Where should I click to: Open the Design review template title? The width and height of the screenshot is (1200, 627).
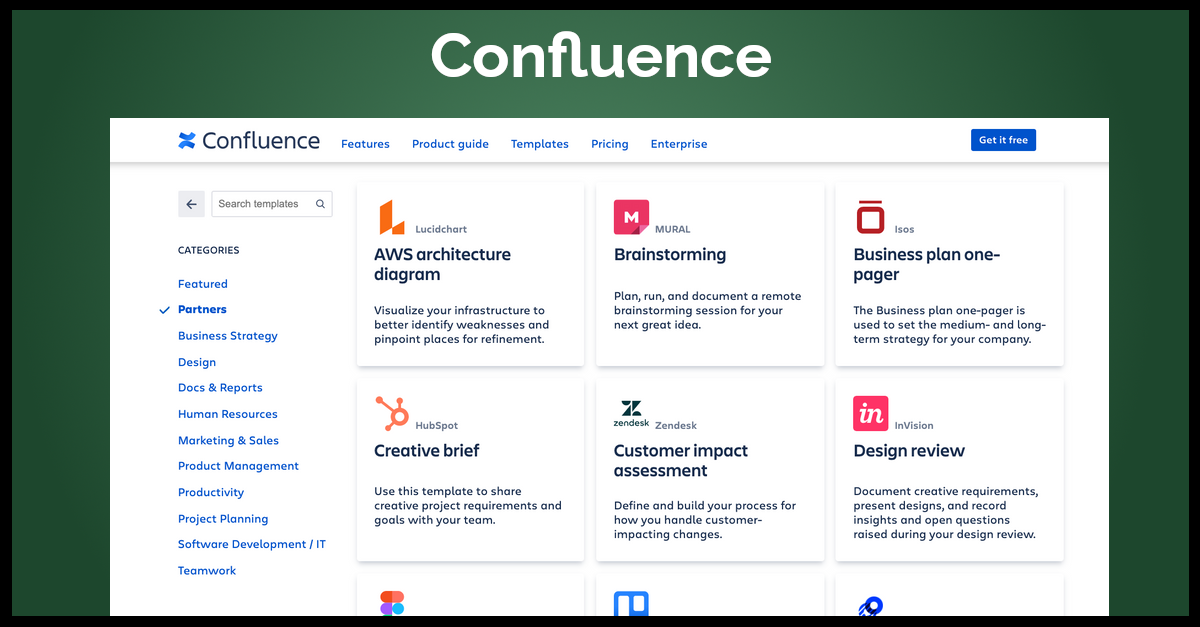(909, 451)
